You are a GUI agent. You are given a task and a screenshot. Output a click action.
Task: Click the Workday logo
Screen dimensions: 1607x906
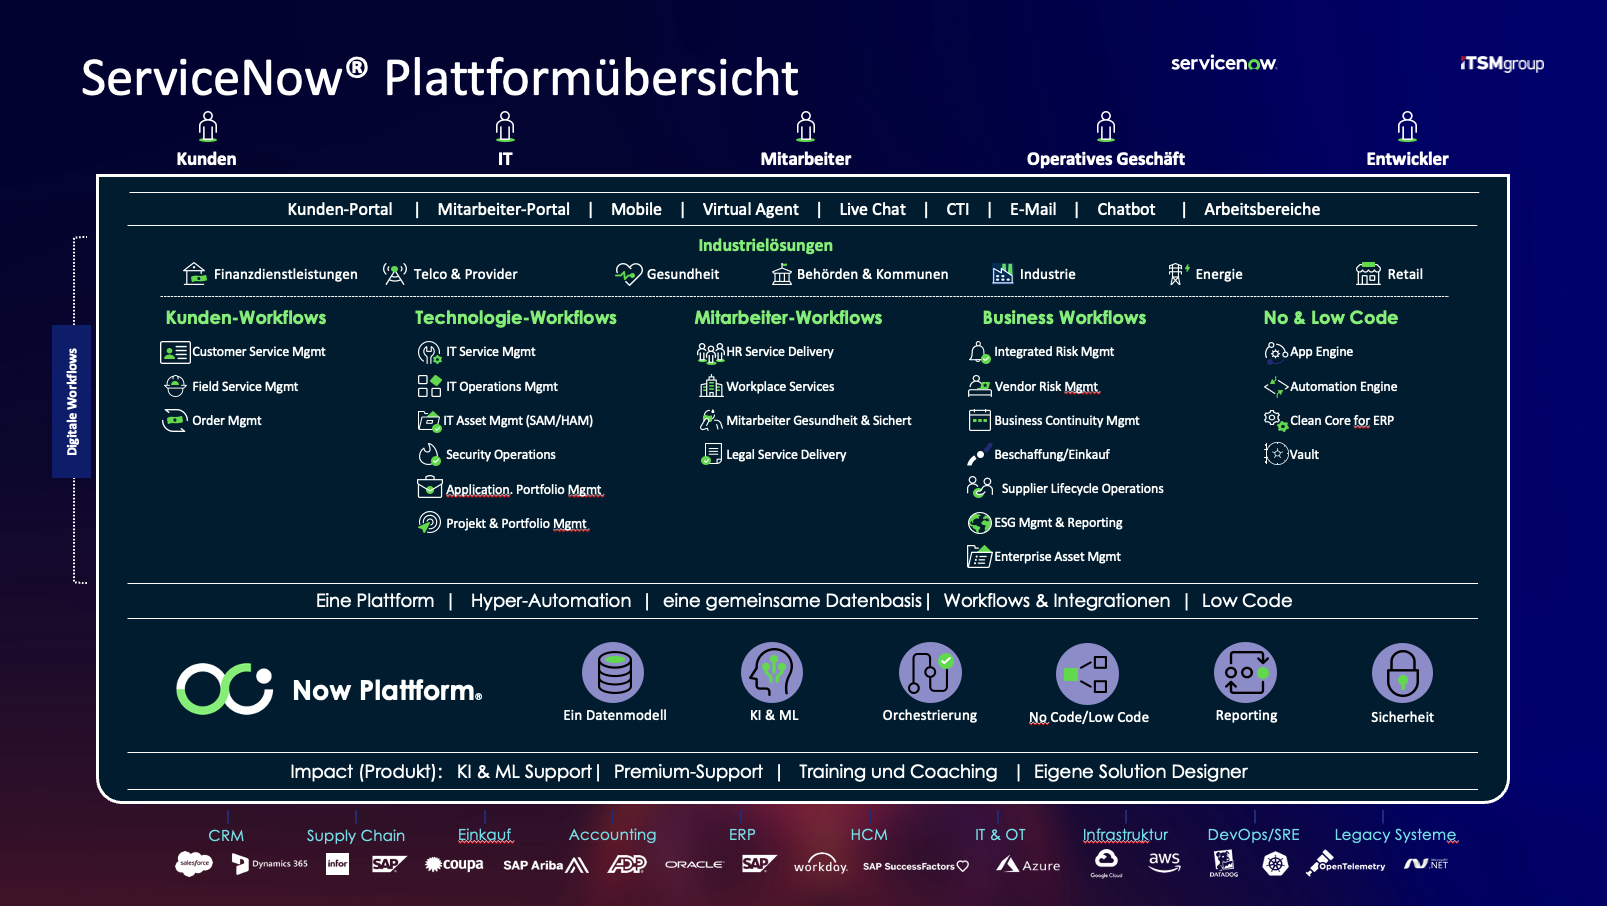(x=821, y=864)
